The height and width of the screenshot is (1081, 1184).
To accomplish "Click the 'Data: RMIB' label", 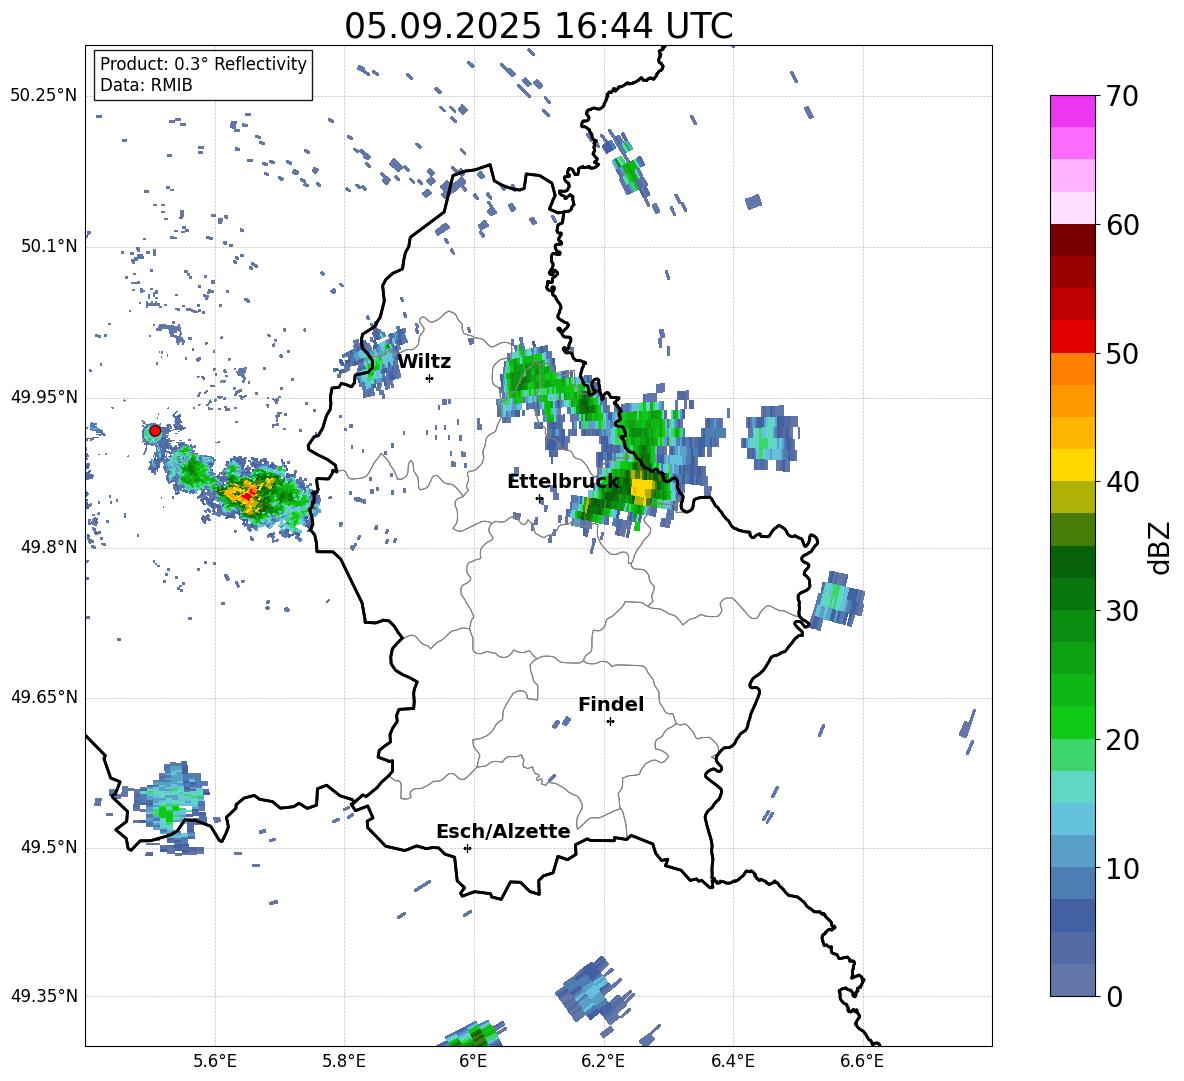I will (x=146, y=85).
